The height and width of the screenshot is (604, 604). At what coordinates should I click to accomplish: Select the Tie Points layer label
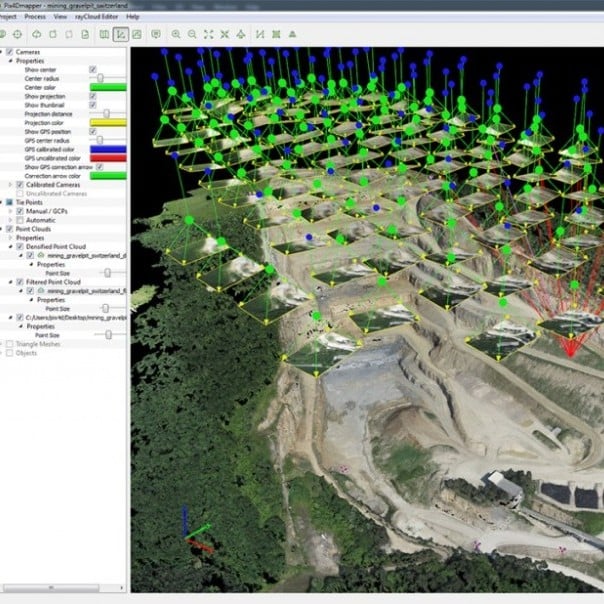pyautogui.click(x=27, y=202)
